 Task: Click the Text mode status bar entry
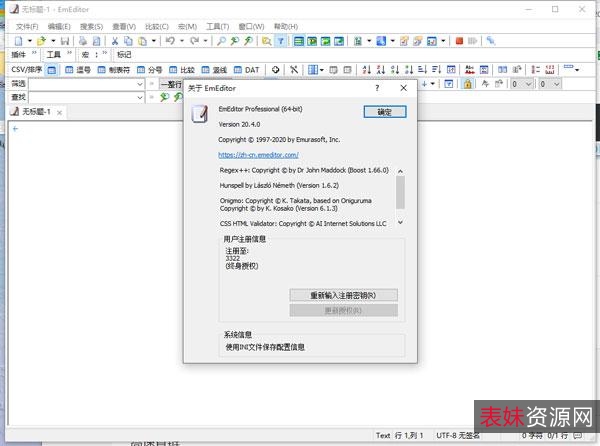coord(383,435)
